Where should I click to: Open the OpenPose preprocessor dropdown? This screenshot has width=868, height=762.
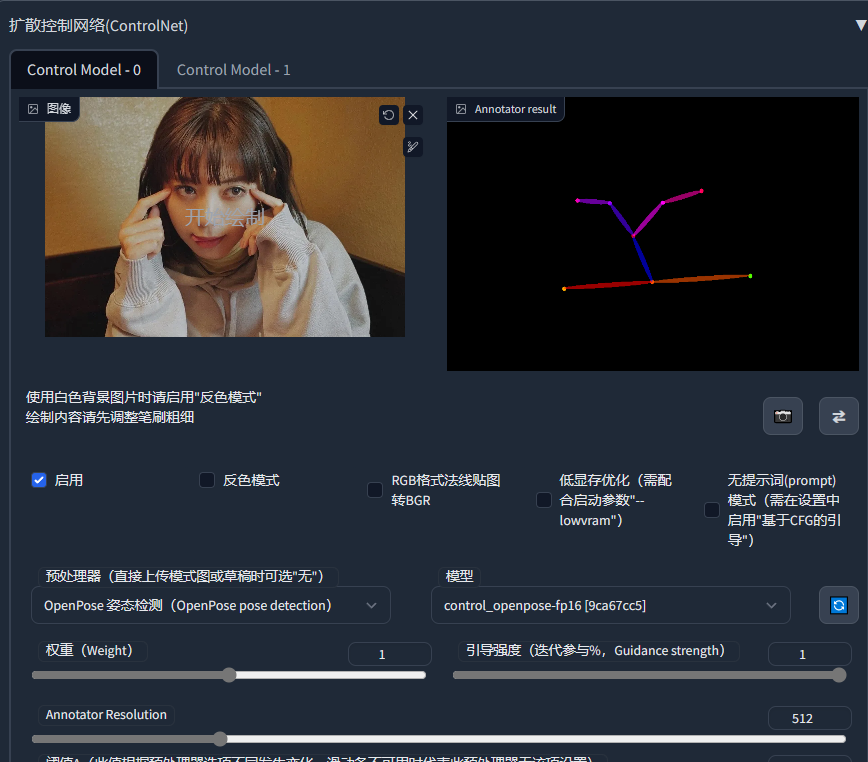coord(211,605)
